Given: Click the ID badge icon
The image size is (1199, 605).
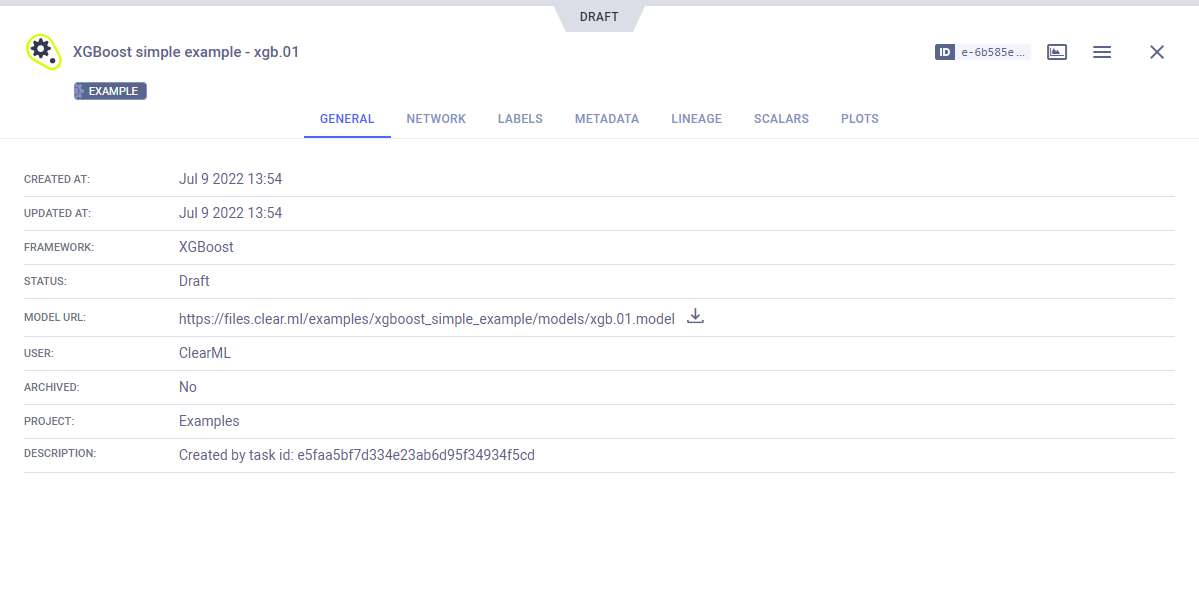Looking at the screenshot, I should [x=945, y=52].
